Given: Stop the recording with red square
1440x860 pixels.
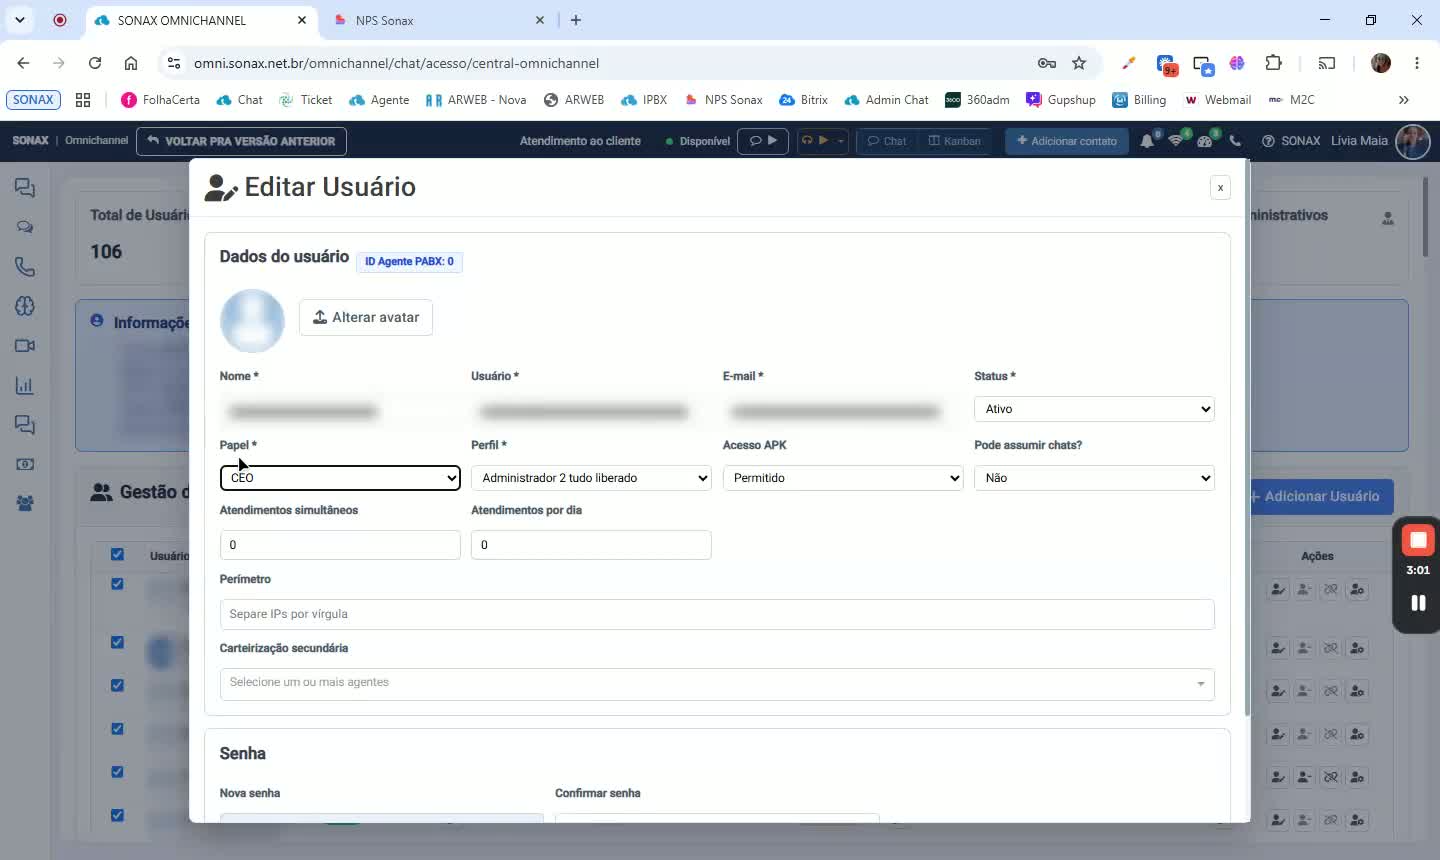Looking at the screenshot, I should point(1418,541).
